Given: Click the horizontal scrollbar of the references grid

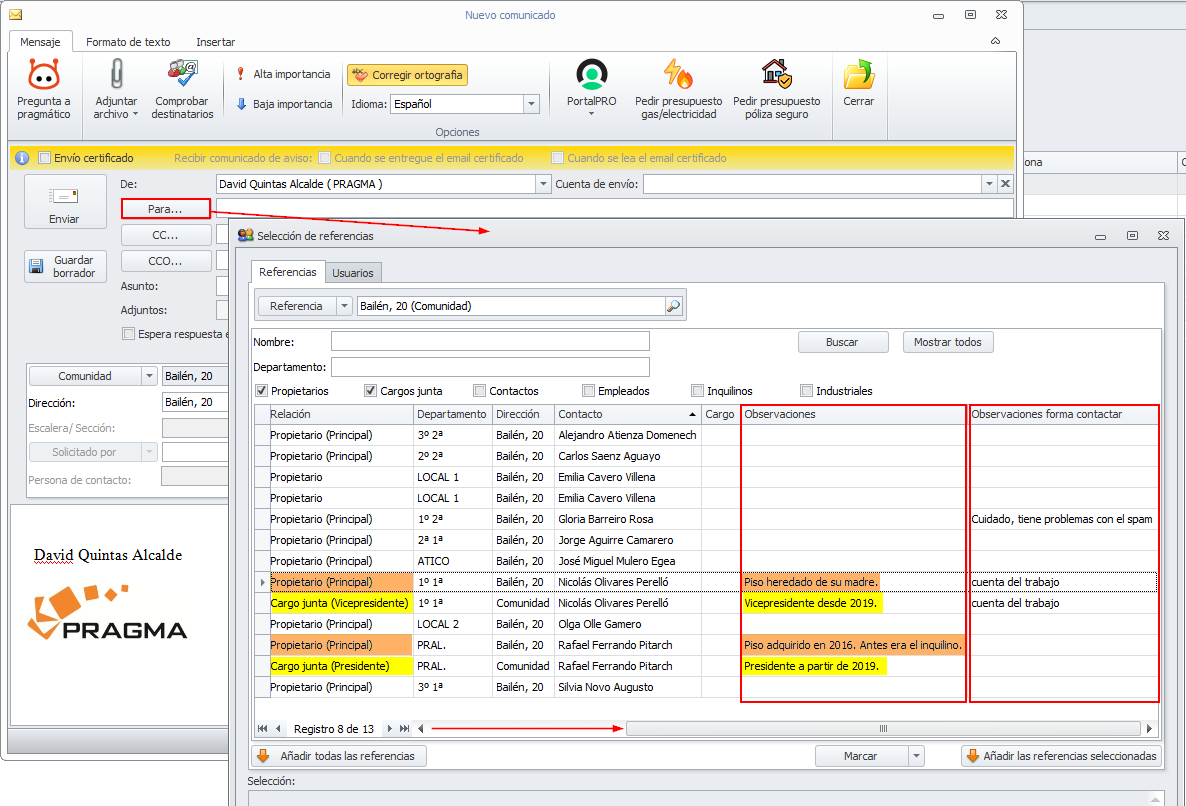Looking at the screenshot, I should 882,729.
